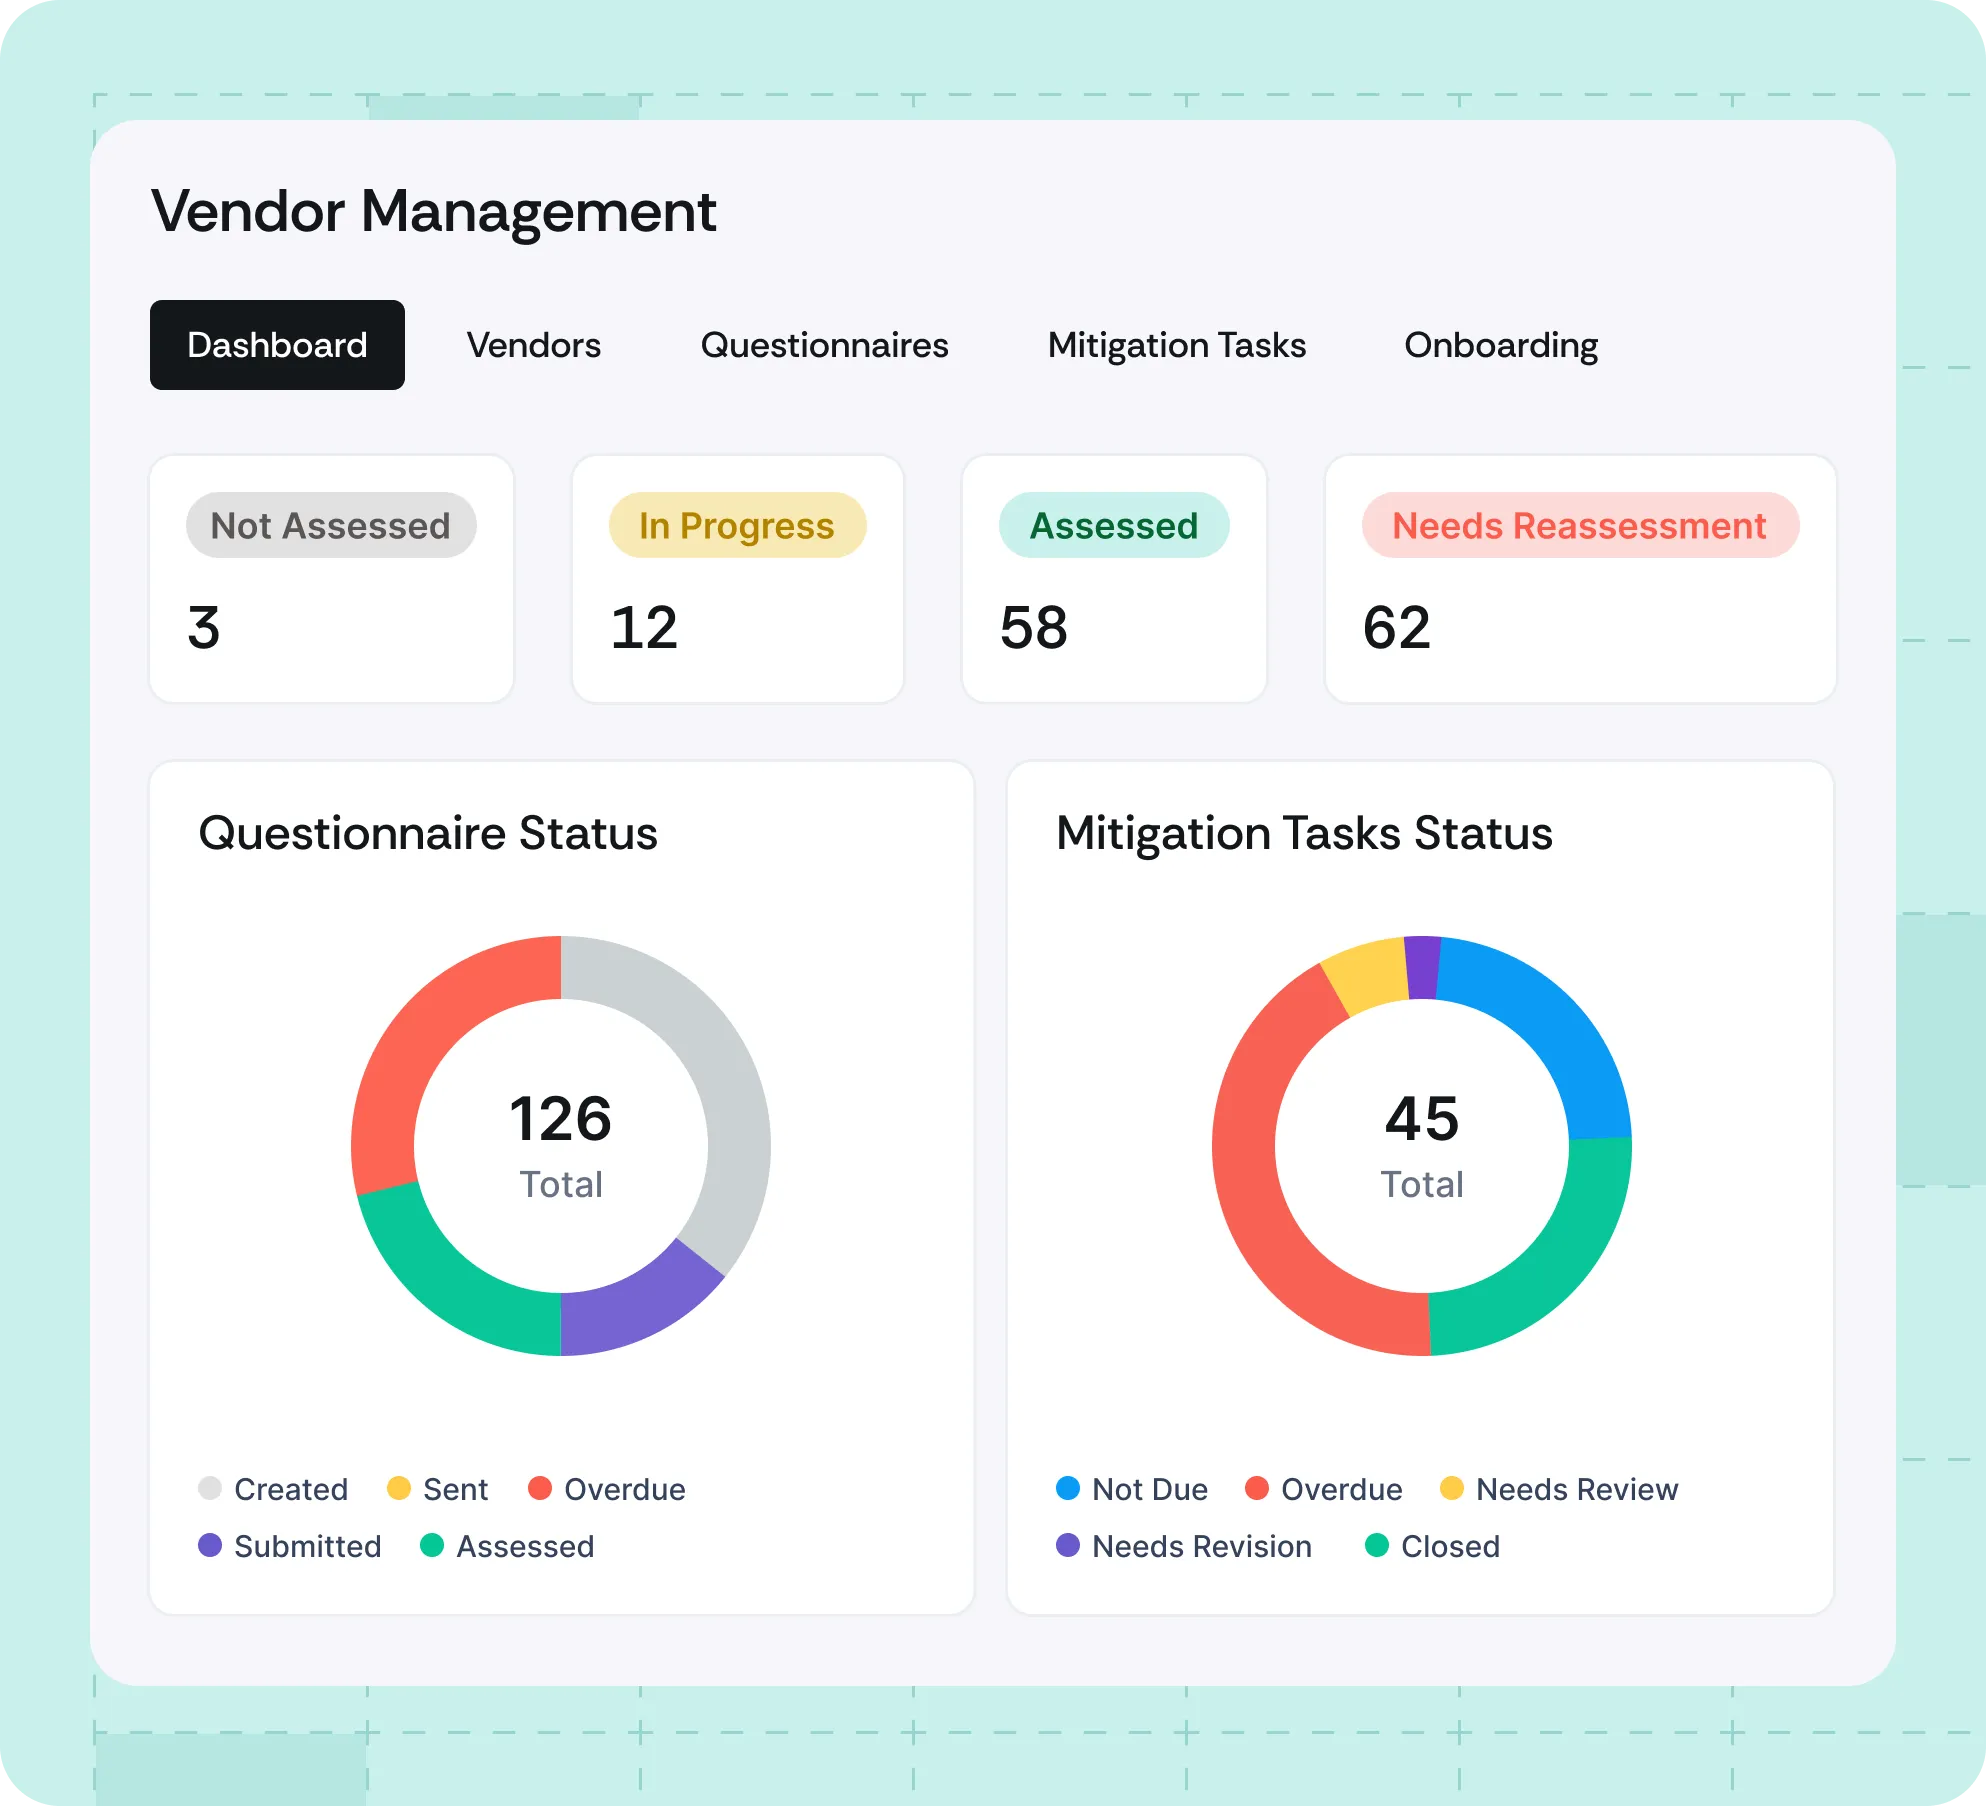Switch to the Vendors tab
The height and width of the screenshot is (1806, 1986).
[x=533, y=345]
